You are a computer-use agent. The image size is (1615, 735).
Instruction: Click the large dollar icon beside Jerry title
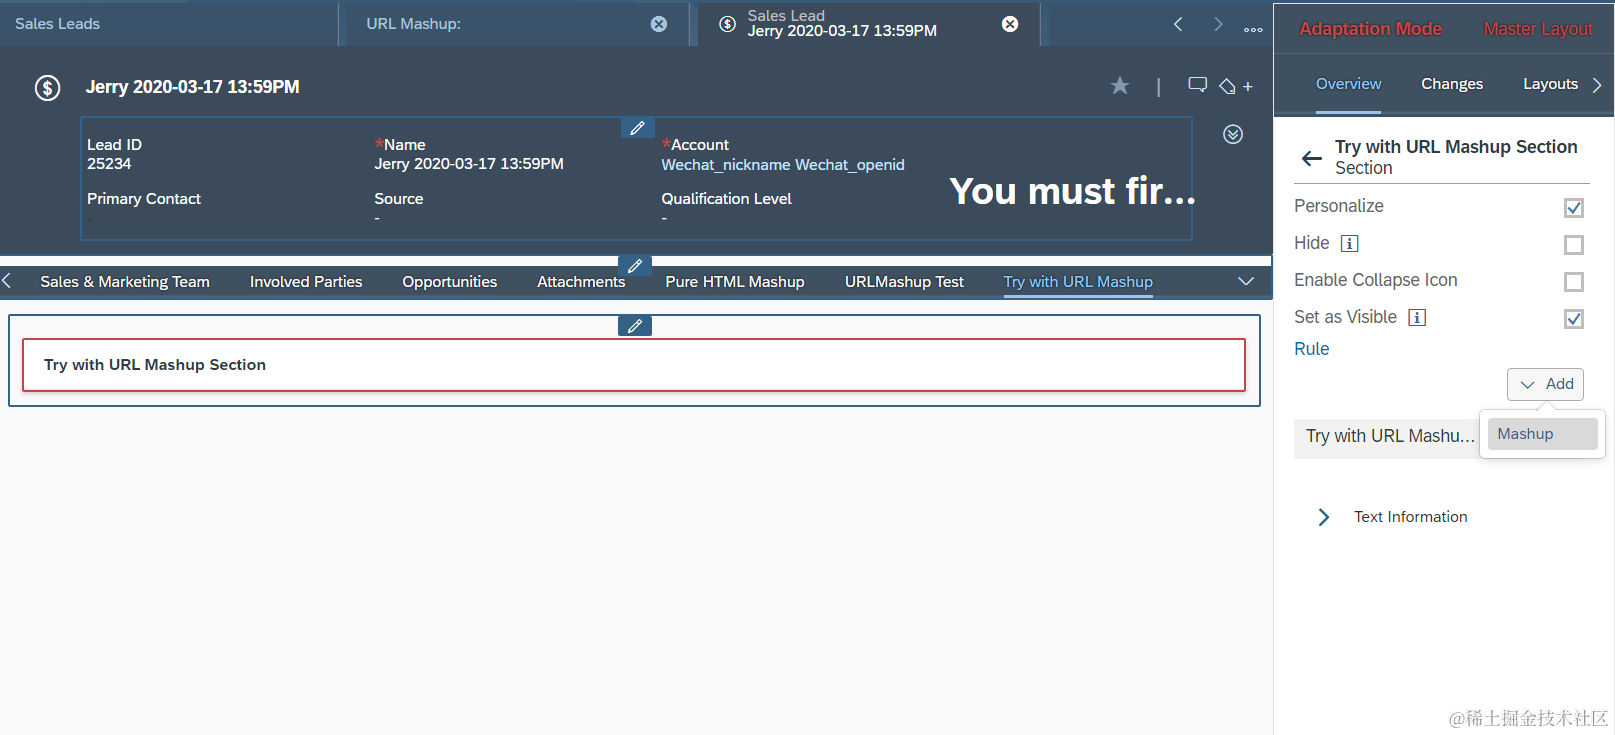click(x=47, y=88)
